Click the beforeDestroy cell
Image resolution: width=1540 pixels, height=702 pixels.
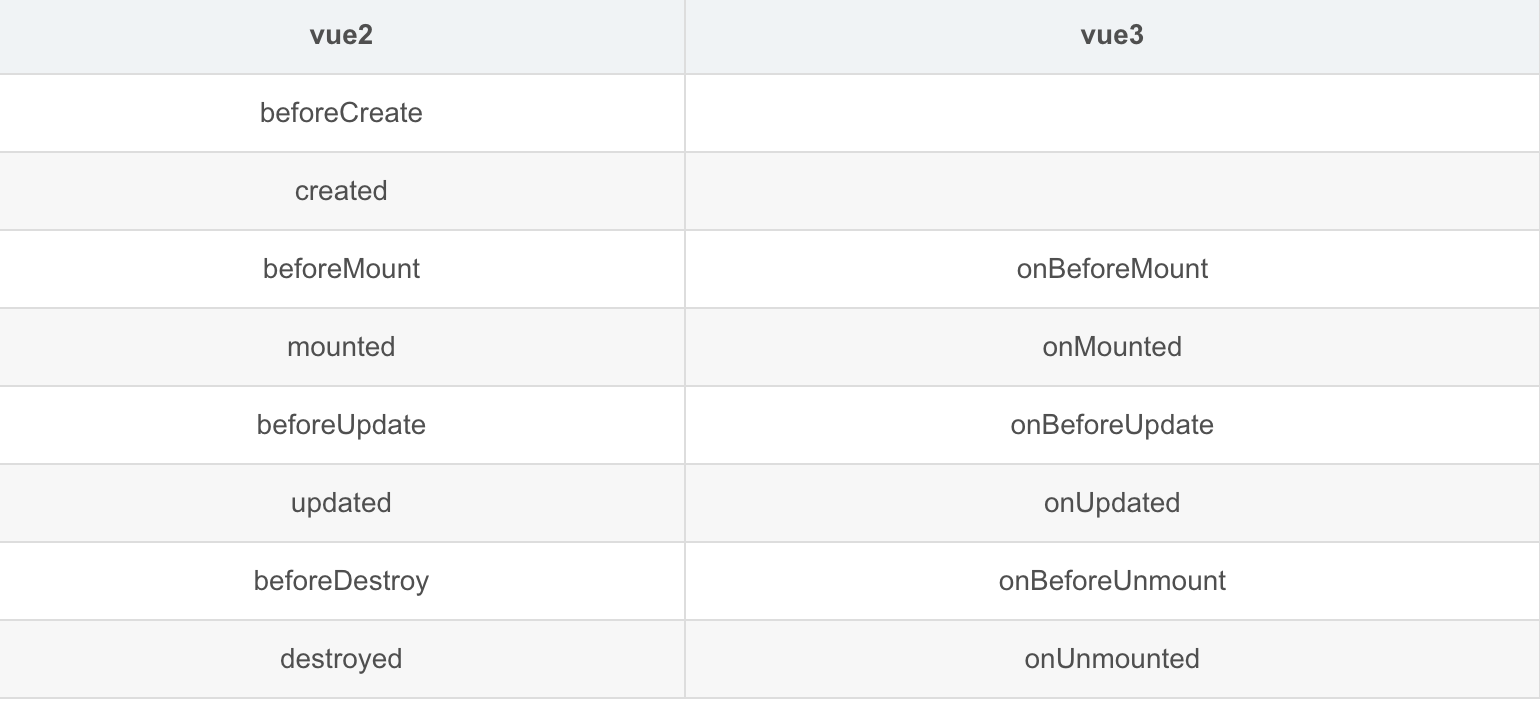pos(341,581)
